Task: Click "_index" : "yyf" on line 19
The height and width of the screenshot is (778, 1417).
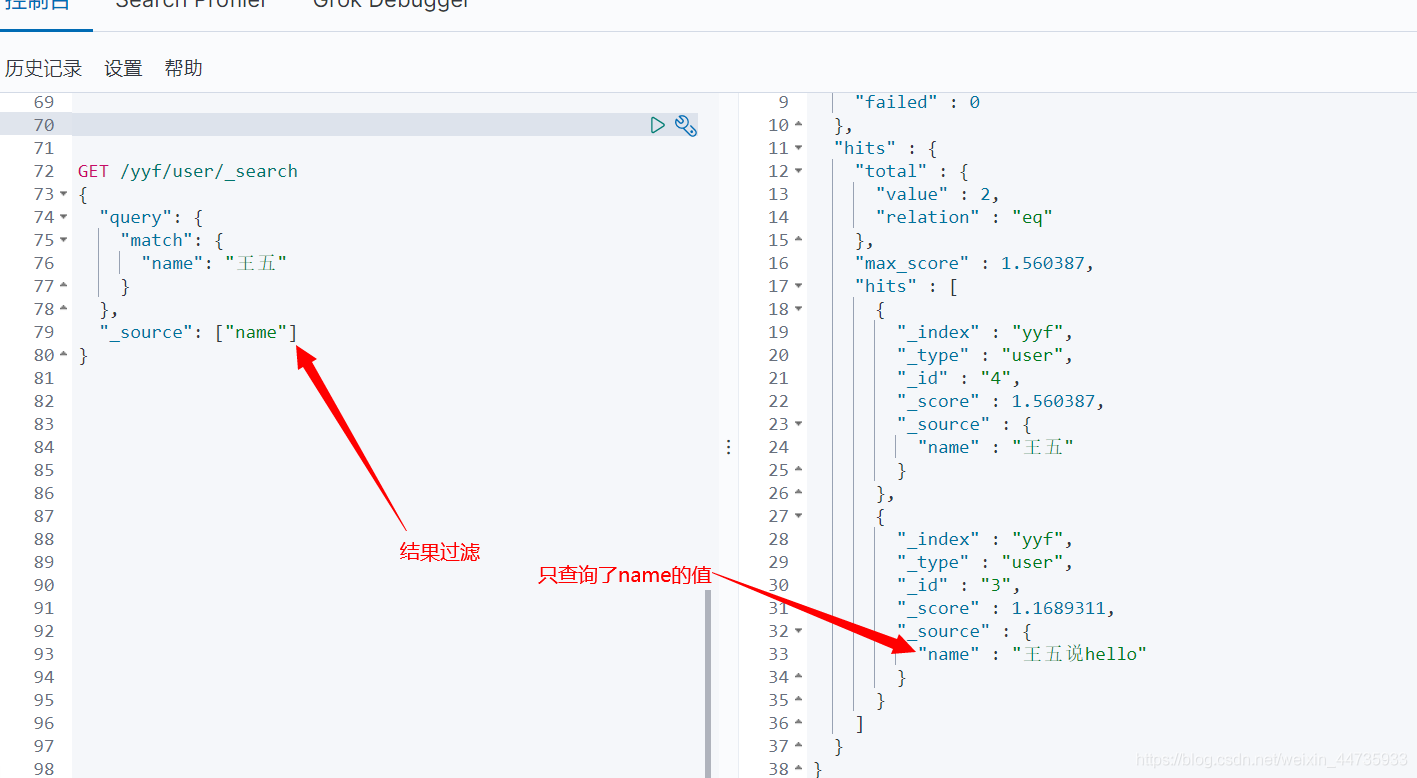Action: 985,332
